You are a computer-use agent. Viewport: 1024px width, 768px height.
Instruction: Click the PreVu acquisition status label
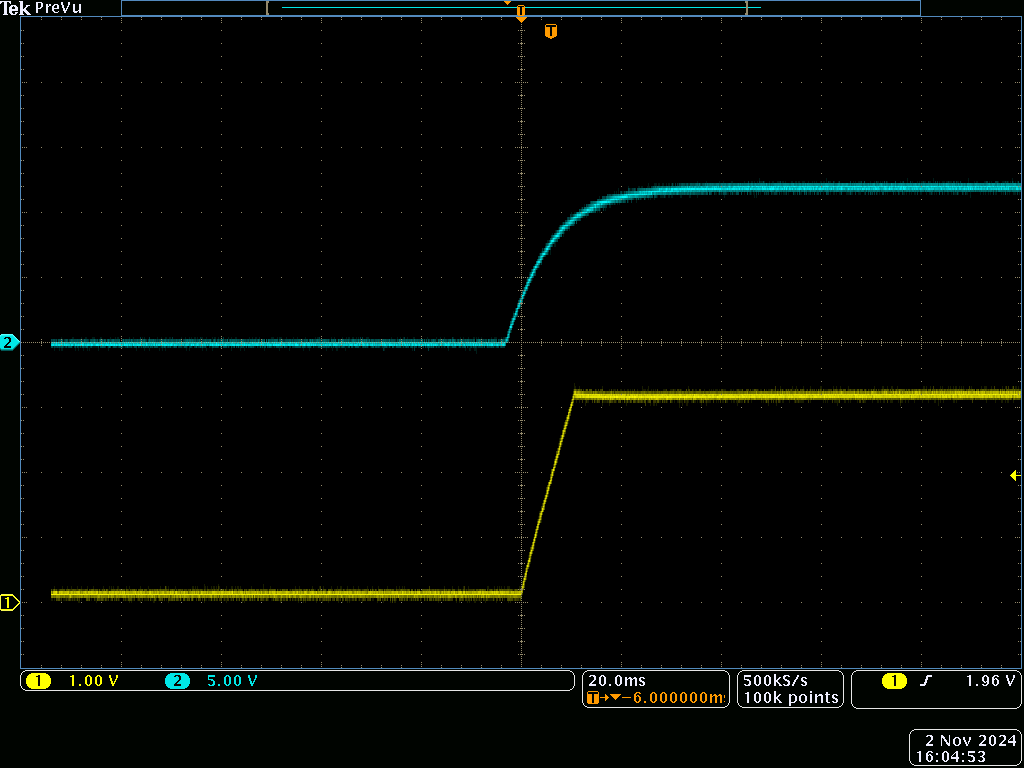[x=59, y=8]
